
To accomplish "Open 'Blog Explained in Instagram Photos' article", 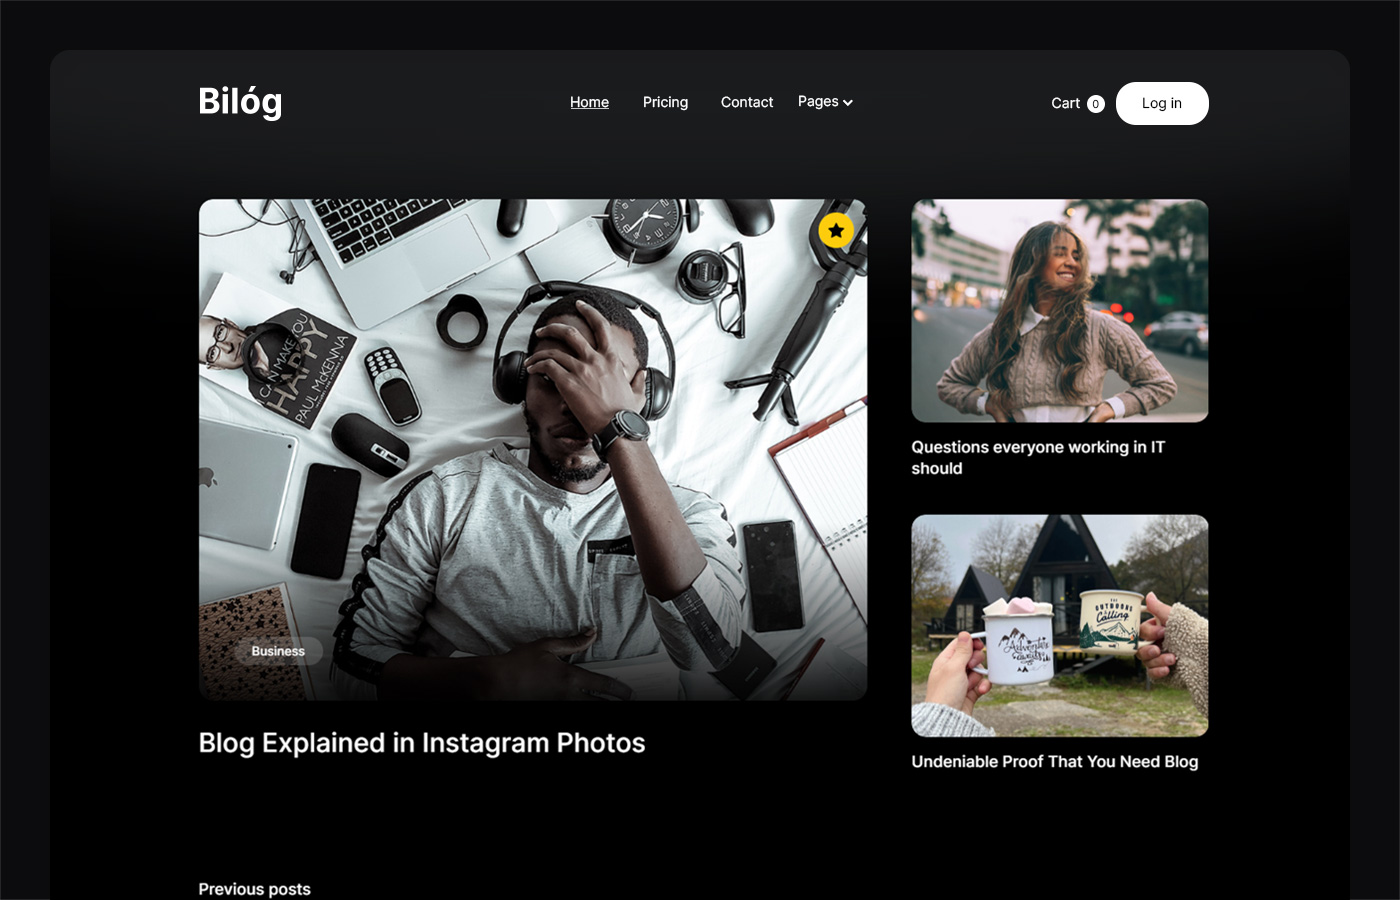I will point(421,742).
